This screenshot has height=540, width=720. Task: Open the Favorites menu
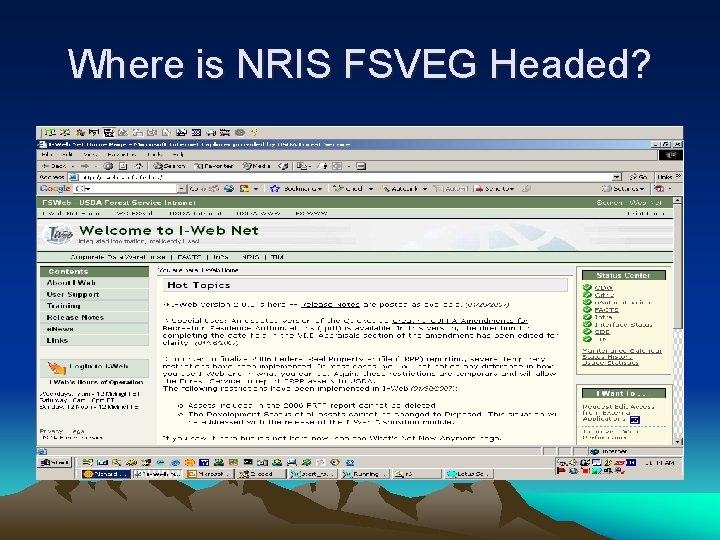pos(121,155)
